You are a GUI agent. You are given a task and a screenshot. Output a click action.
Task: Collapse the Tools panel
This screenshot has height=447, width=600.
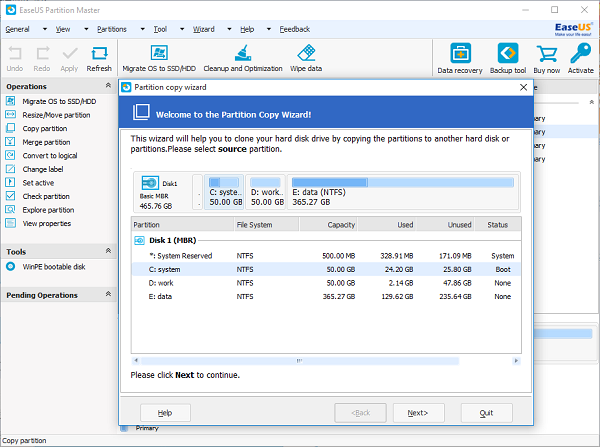(x=108, y=251)
